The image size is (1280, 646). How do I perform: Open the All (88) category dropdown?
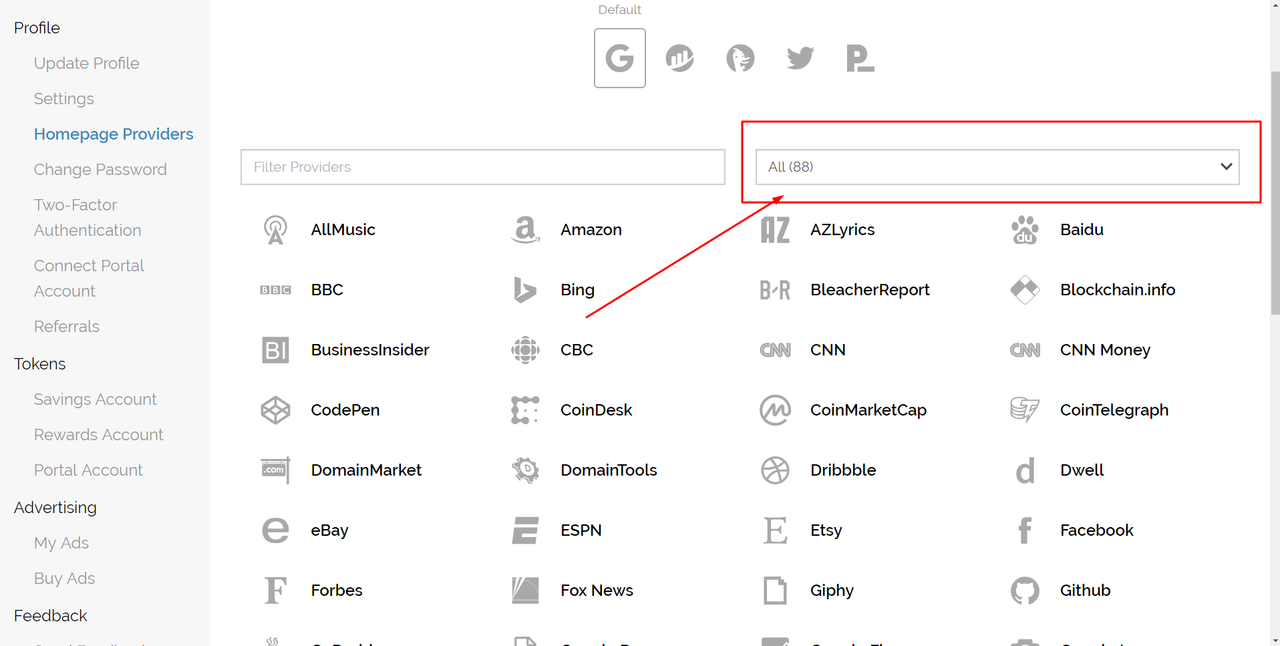[x=997, y=167]
